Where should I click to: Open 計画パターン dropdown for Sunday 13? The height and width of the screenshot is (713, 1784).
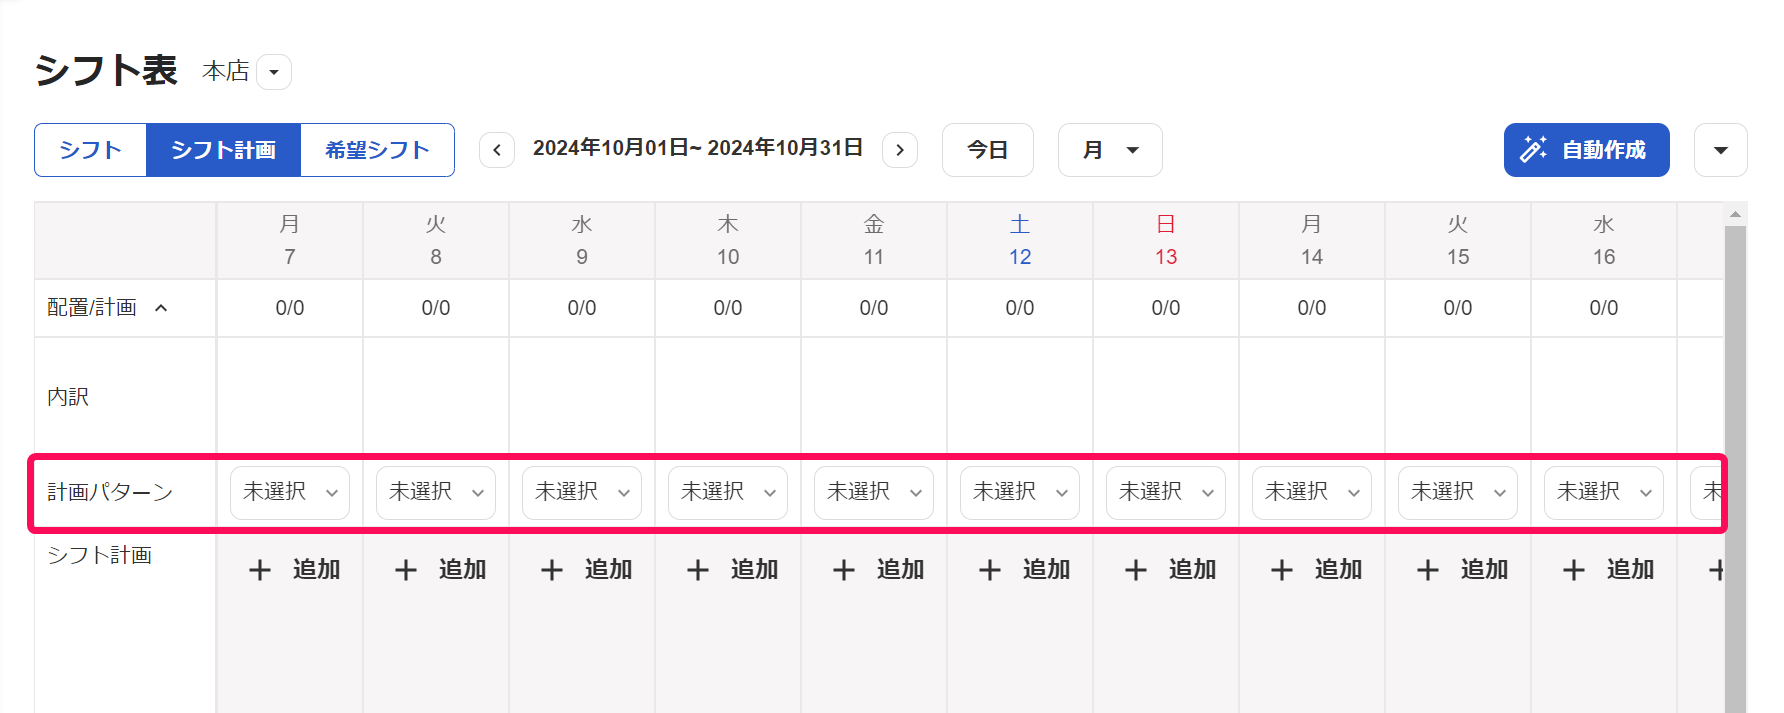point(1166,492)
